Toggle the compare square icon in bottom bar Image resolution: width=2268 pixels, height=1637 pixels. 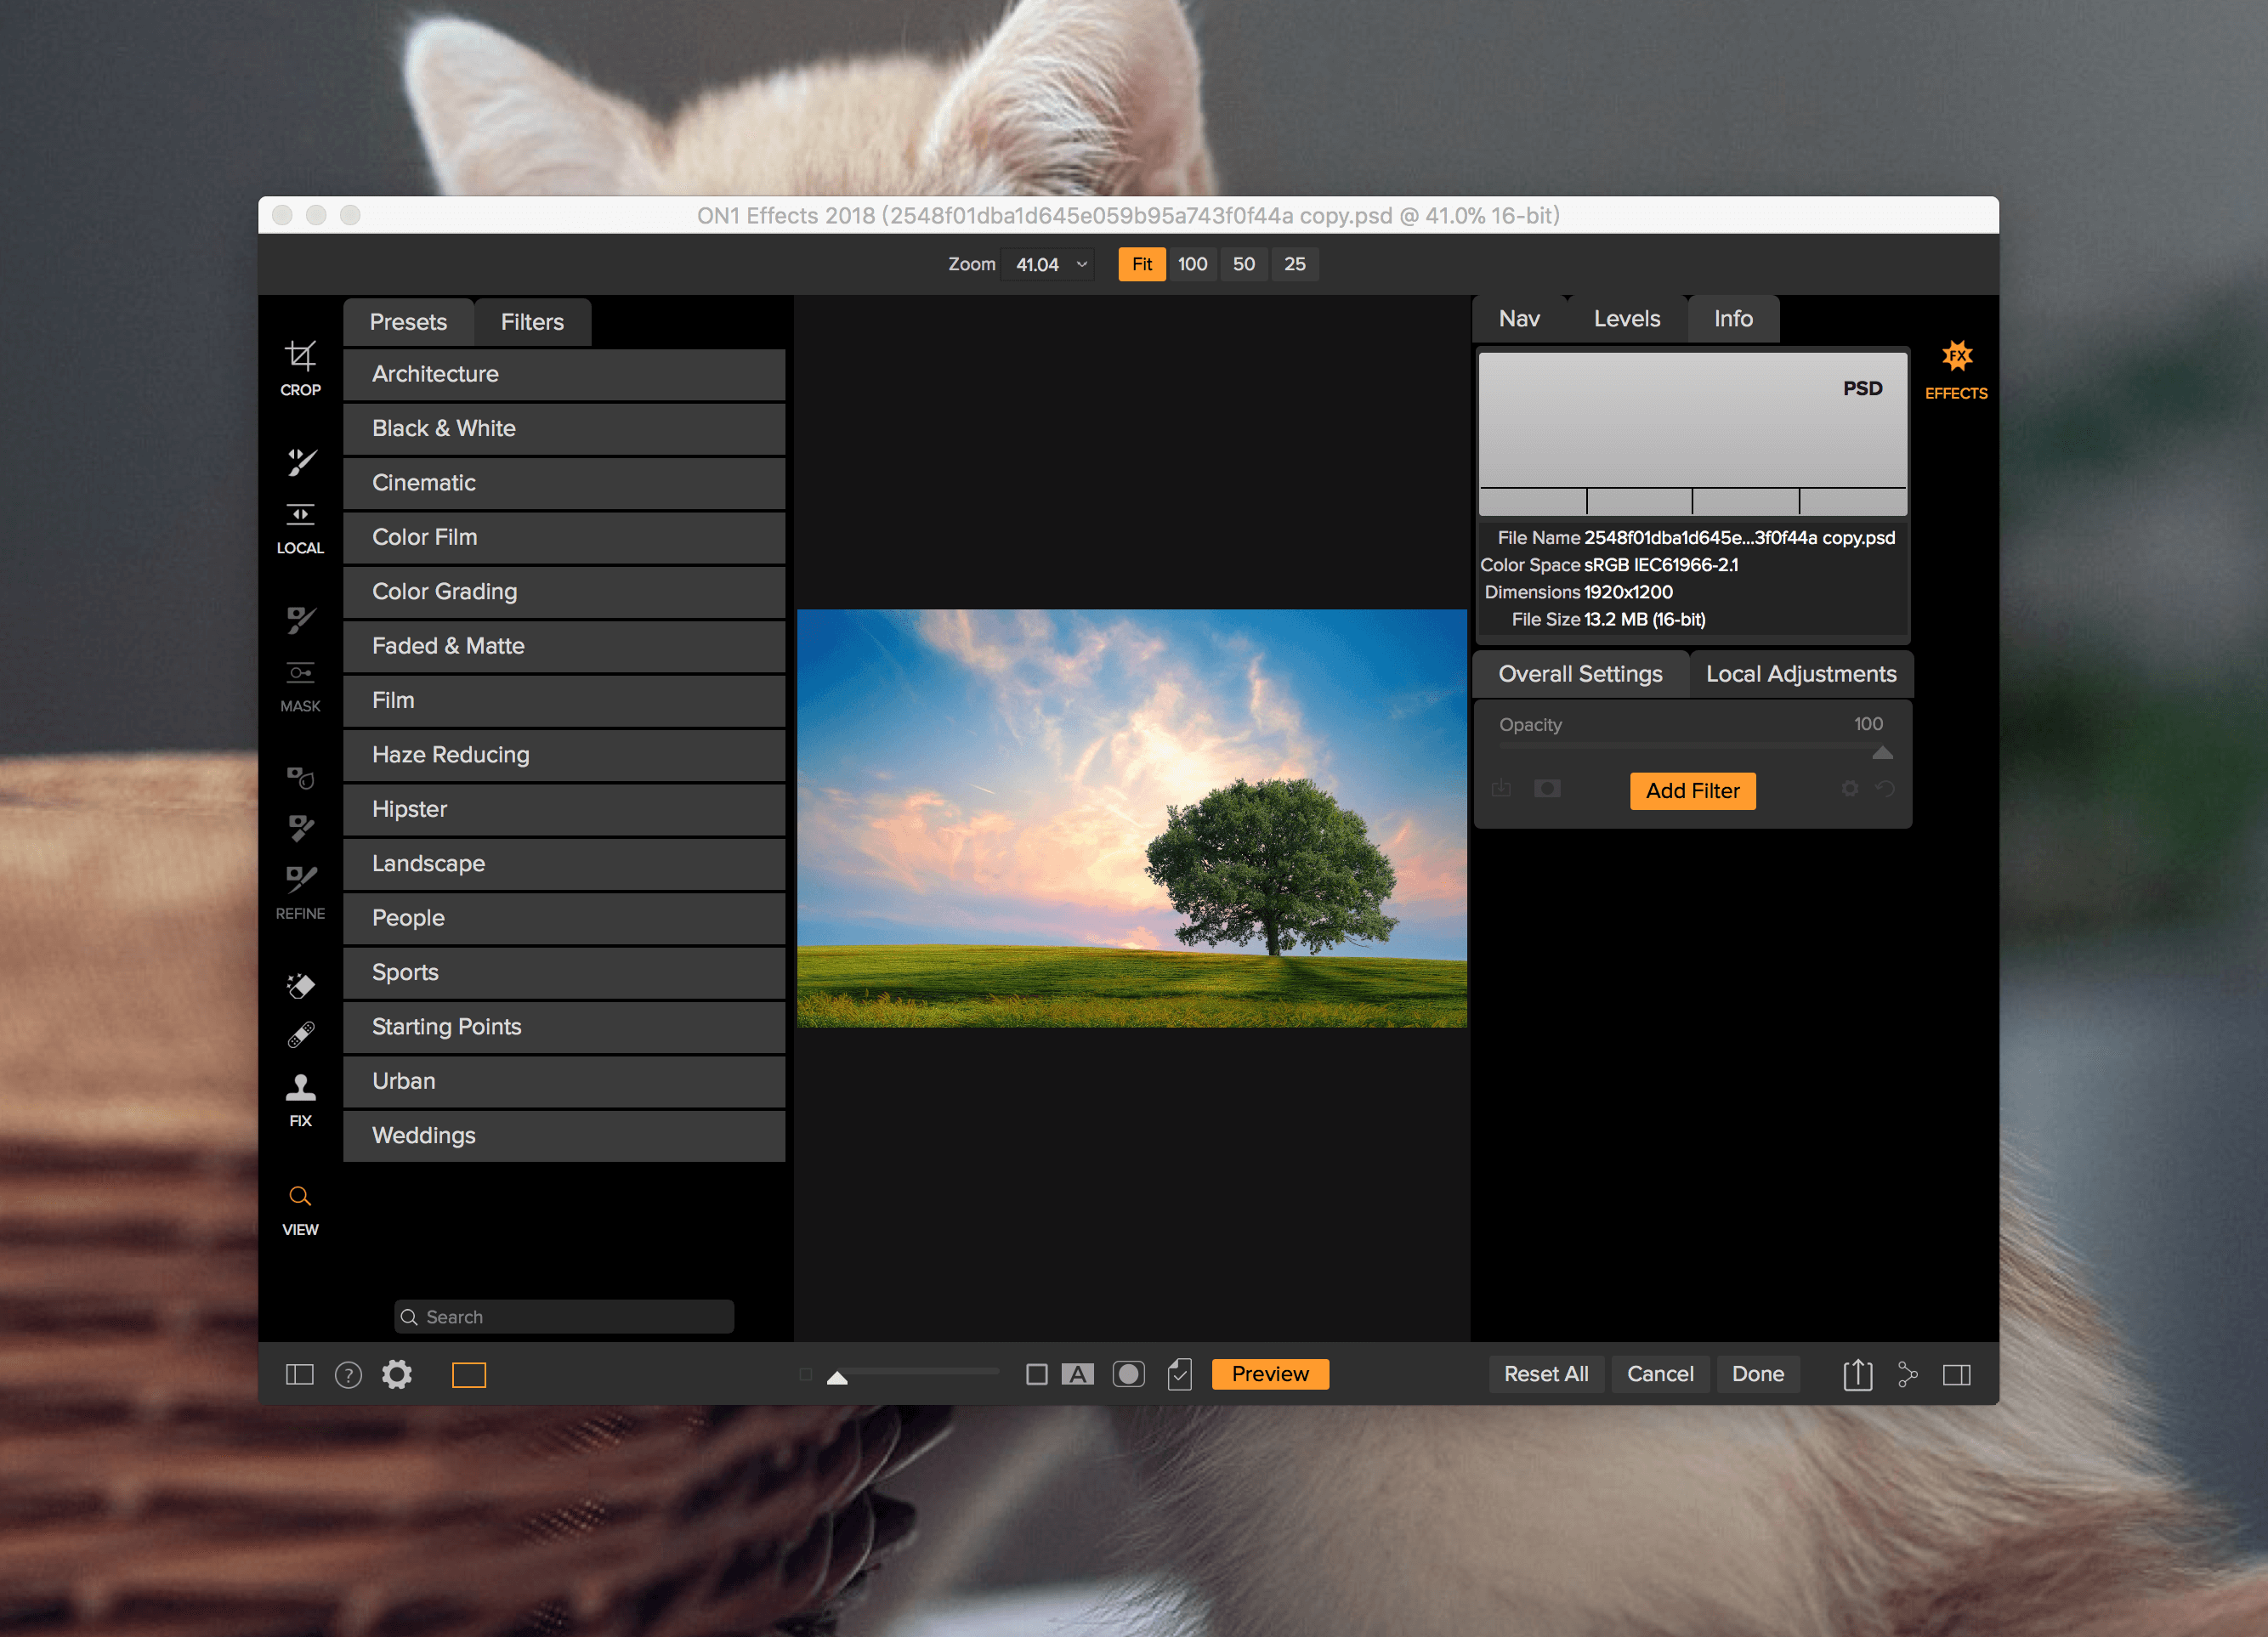click(1037, 1375)
